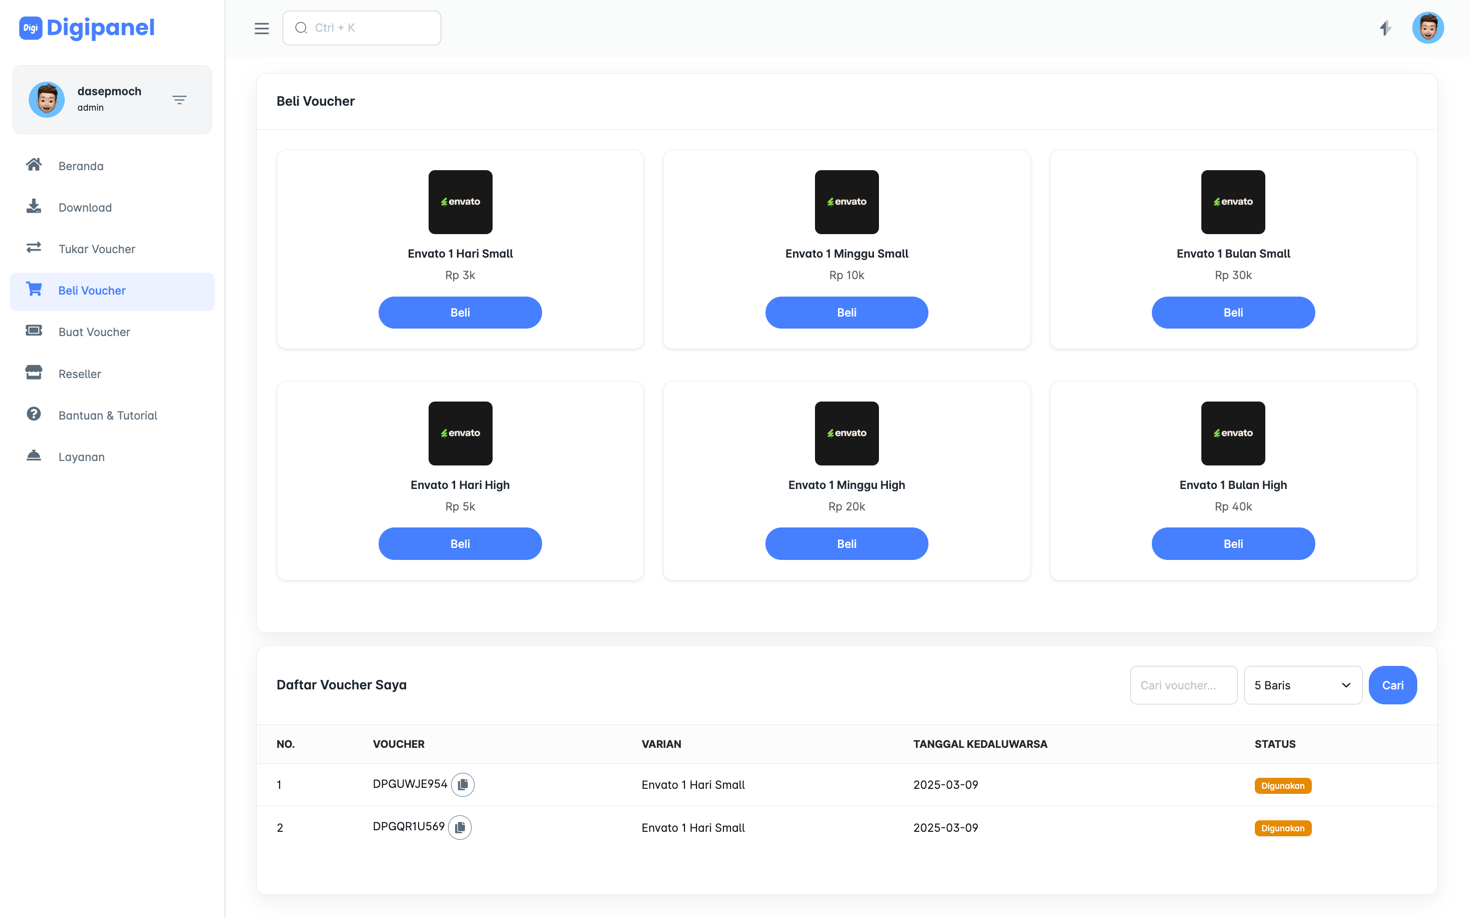Open Layanan menu item
Screen dimensions: 1470x918
click(x=112, y=457)
